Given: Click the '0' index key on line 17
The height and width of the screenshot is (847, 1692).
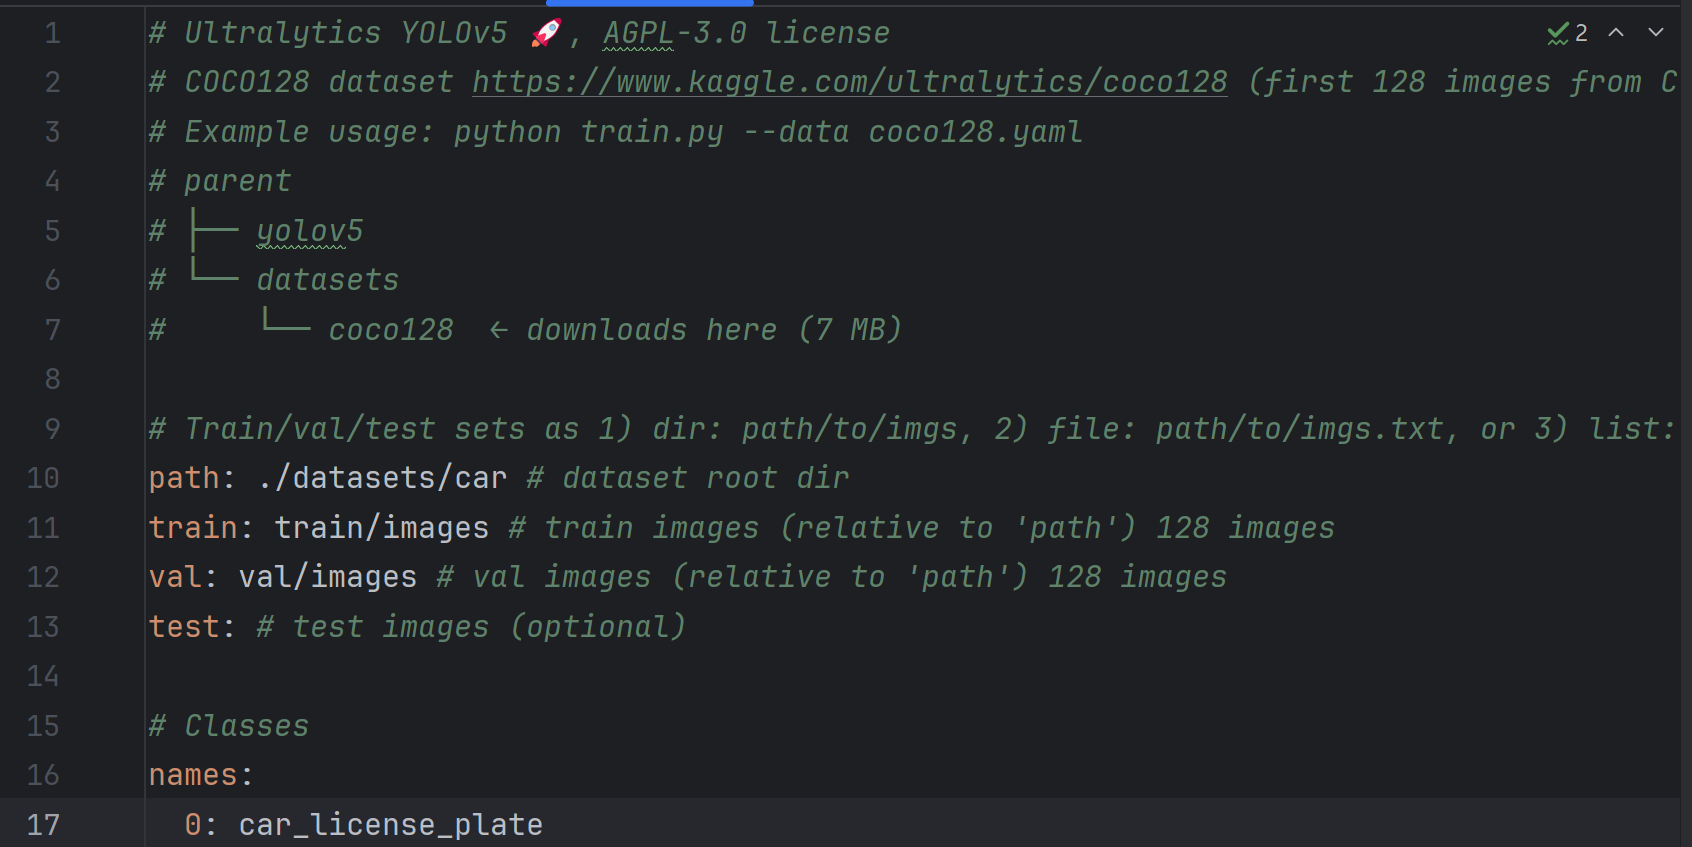Looking at the screenshot, I should click(x=193, y=825).
